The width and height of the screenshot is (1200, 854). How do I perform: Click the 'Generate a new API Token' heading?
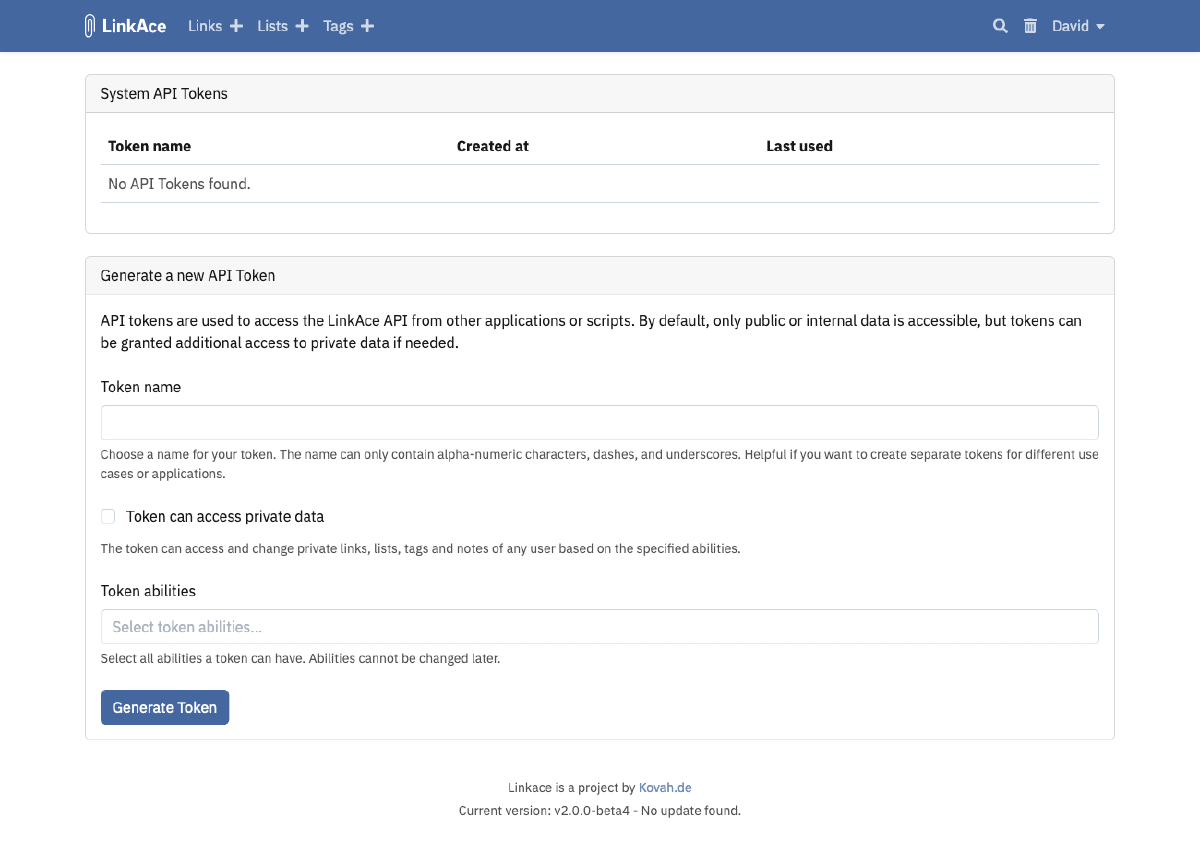pos(188,275)
